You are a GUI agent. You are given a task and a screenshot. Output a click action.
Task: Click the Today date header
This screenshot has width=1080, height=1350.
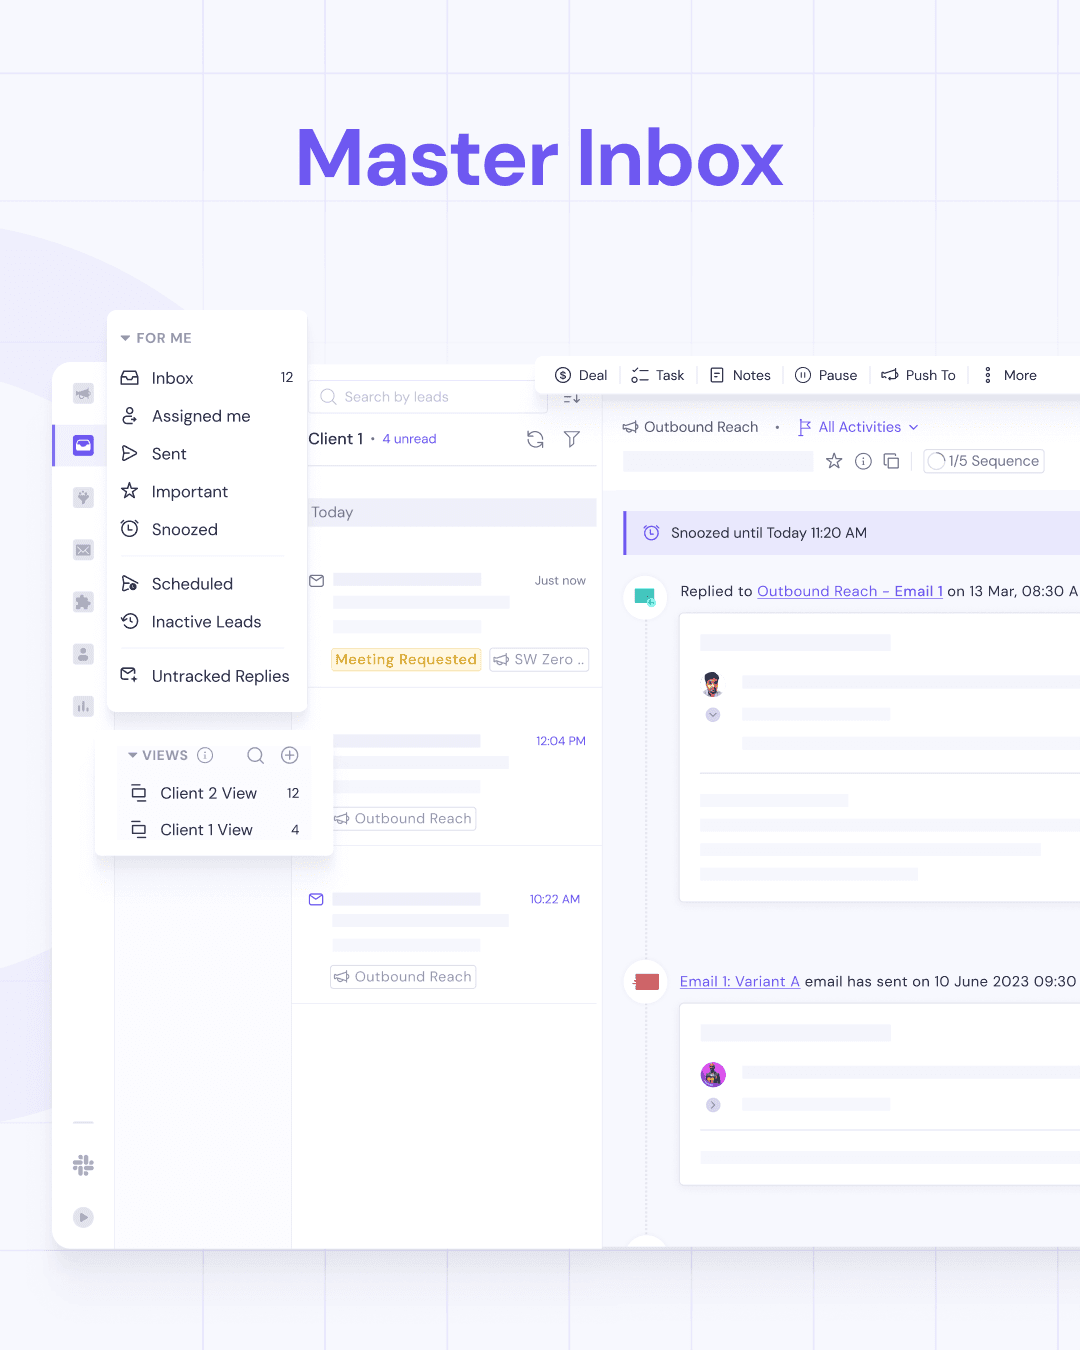(452, 512)
